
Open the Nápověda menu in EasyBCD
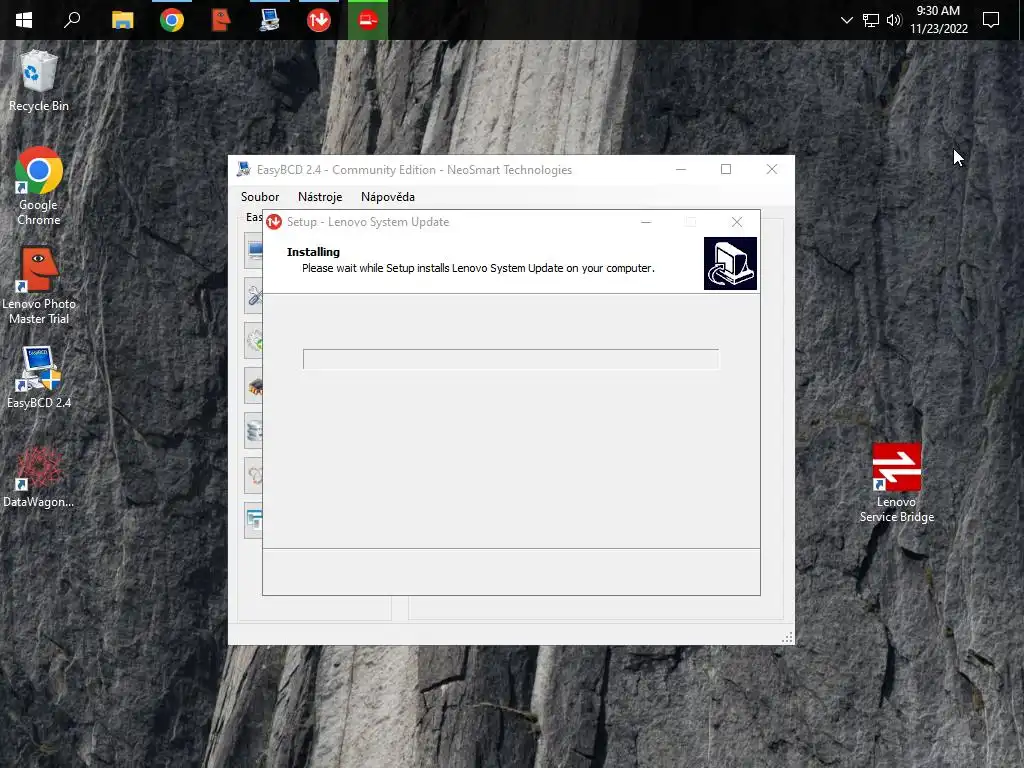click(x=388, y=197)
